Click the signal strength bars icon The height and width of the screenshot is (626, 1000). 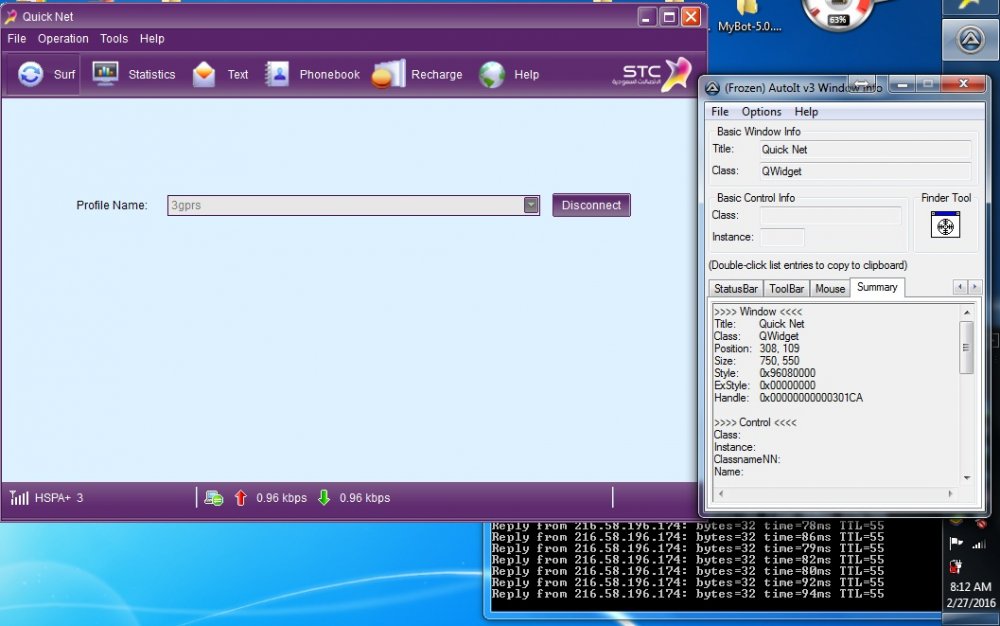click(x=19, y=497)
